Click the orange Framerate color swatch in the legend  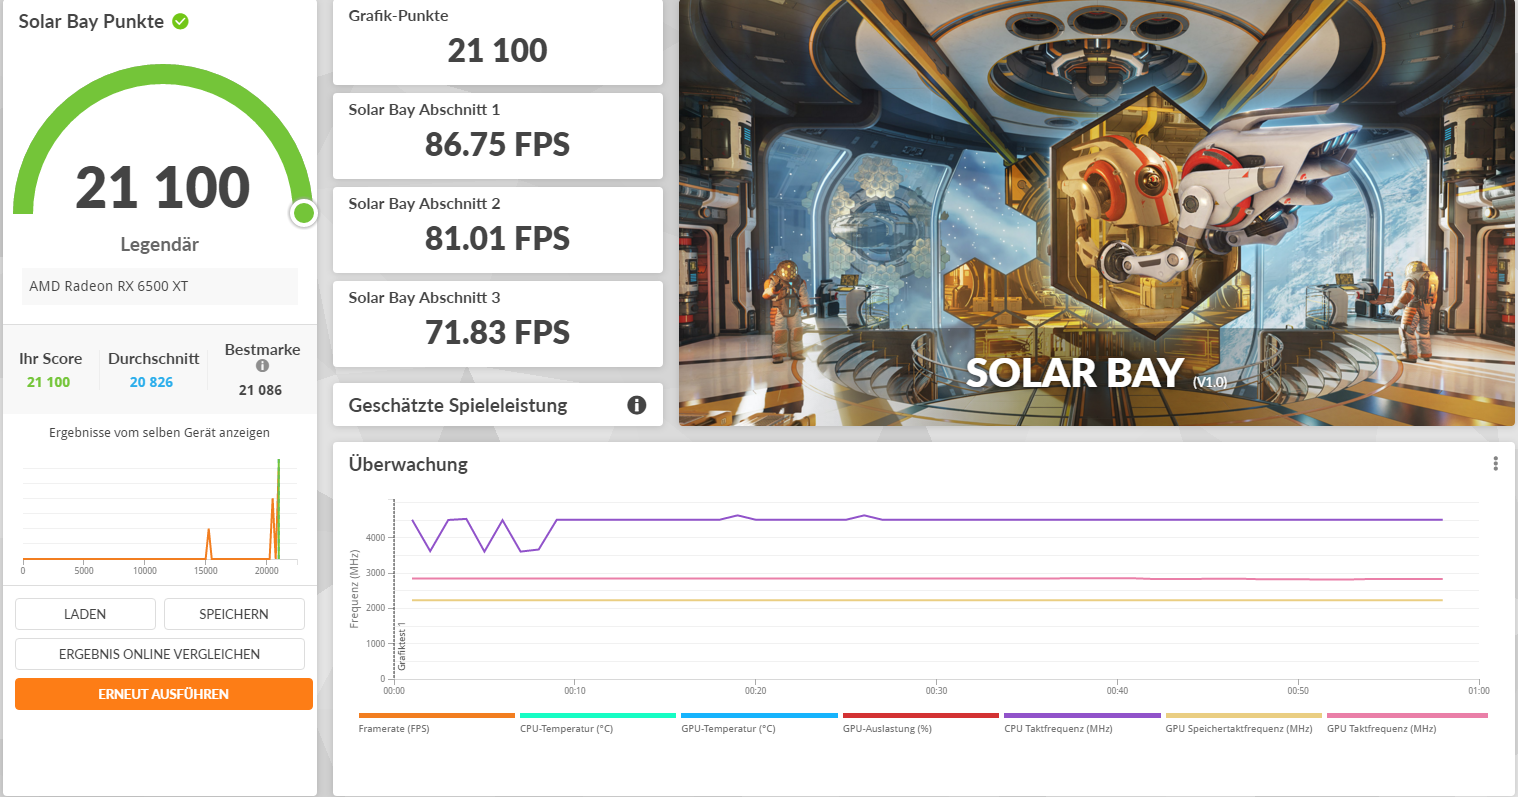(x=436, y=716)
